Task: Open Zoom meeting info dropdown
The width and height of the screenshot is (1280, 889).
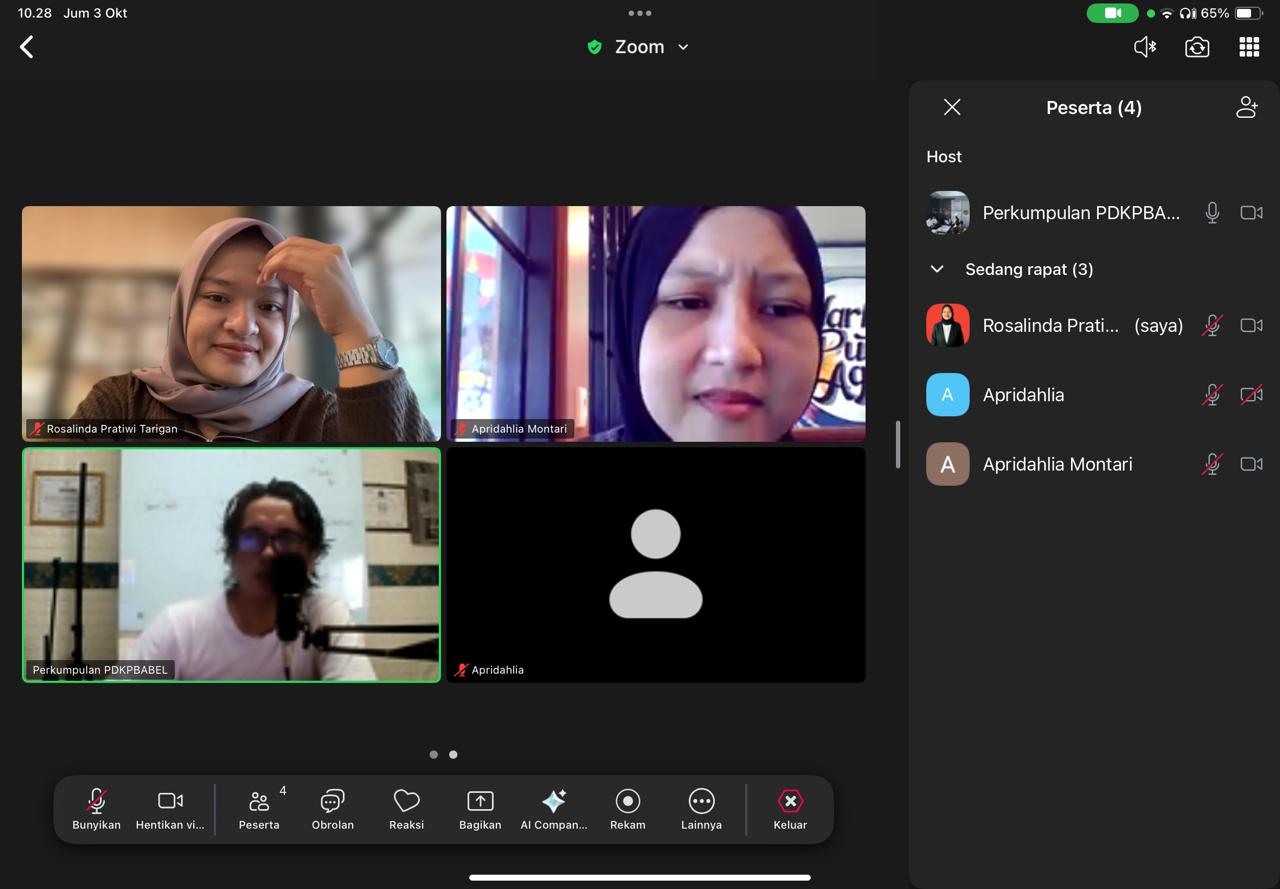Action: point(639,47)
